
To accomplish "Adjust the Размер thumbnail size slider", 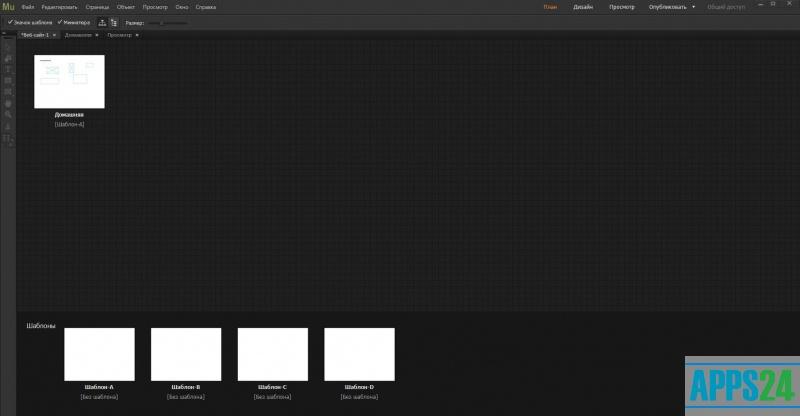I will pyautogui.click(x=162, y=21).
